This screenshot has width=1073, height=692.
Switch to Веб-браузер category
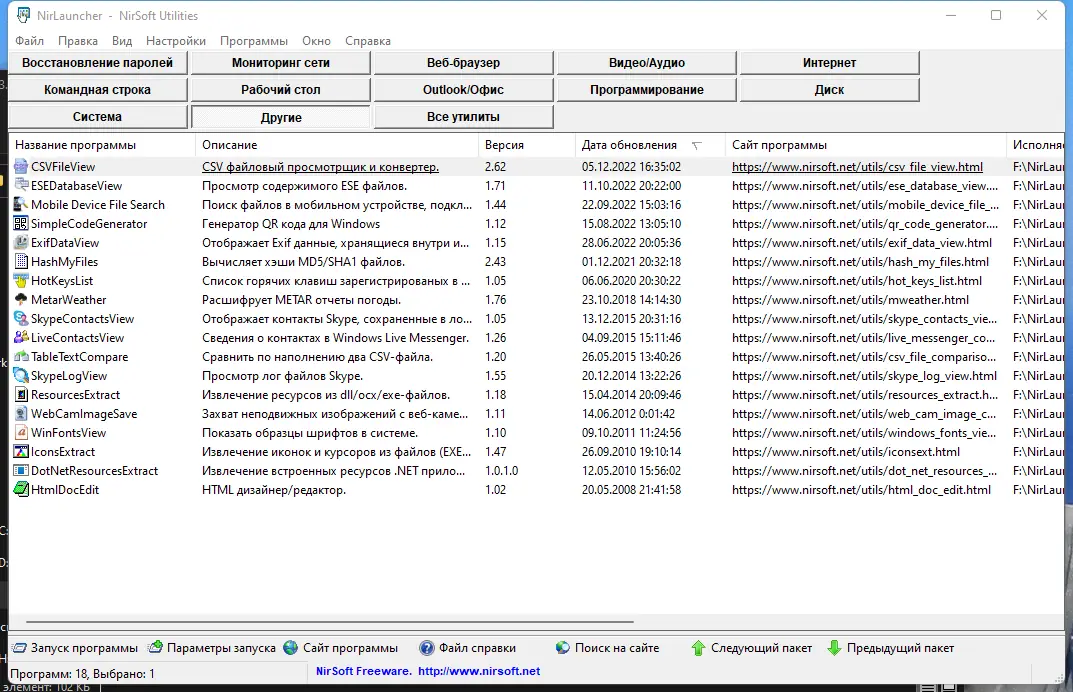click(463, 63)
